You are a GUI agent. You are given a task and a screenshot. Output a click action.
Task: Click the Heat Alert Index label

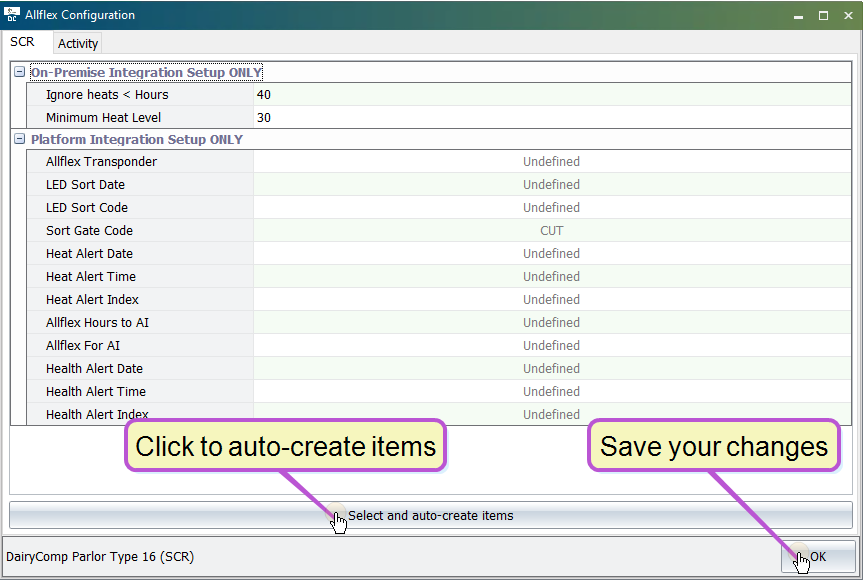coord(92,300)
